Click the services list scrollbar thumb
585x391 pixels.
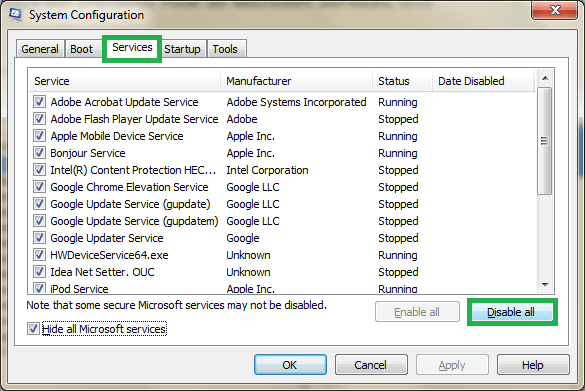(x=545, y=141)
